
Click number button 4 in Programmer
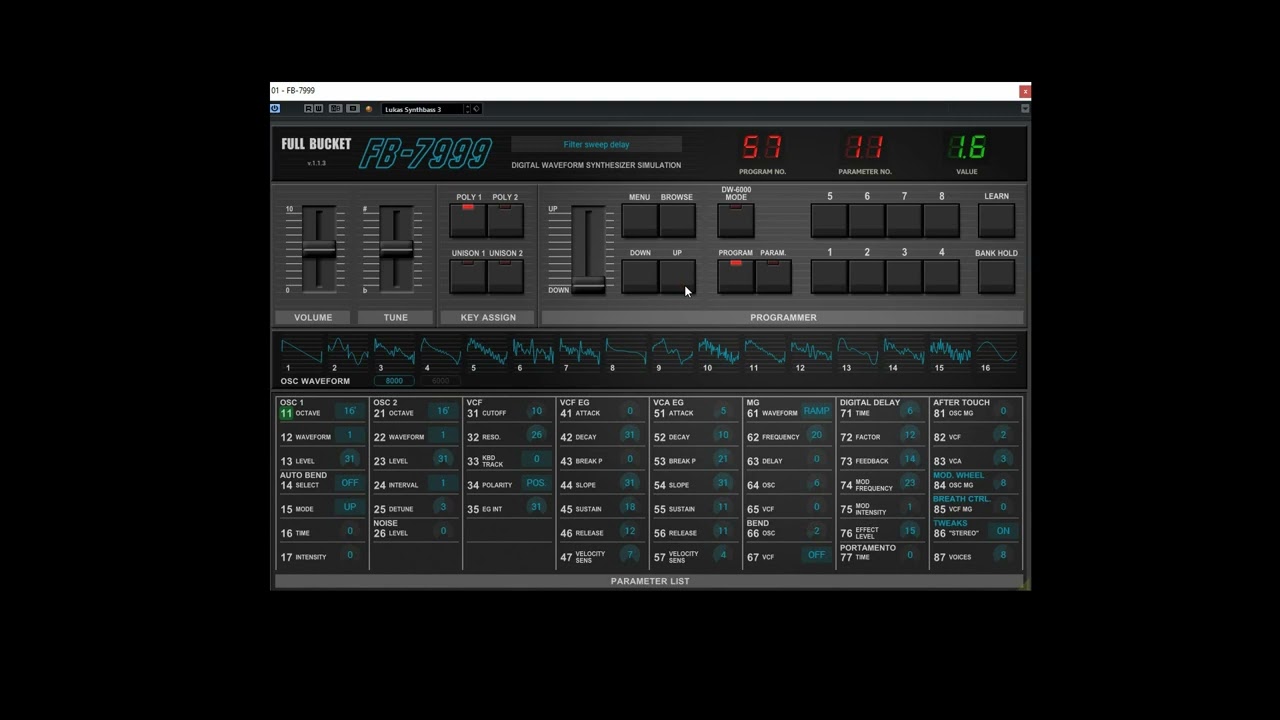click(x=941, y=276)
